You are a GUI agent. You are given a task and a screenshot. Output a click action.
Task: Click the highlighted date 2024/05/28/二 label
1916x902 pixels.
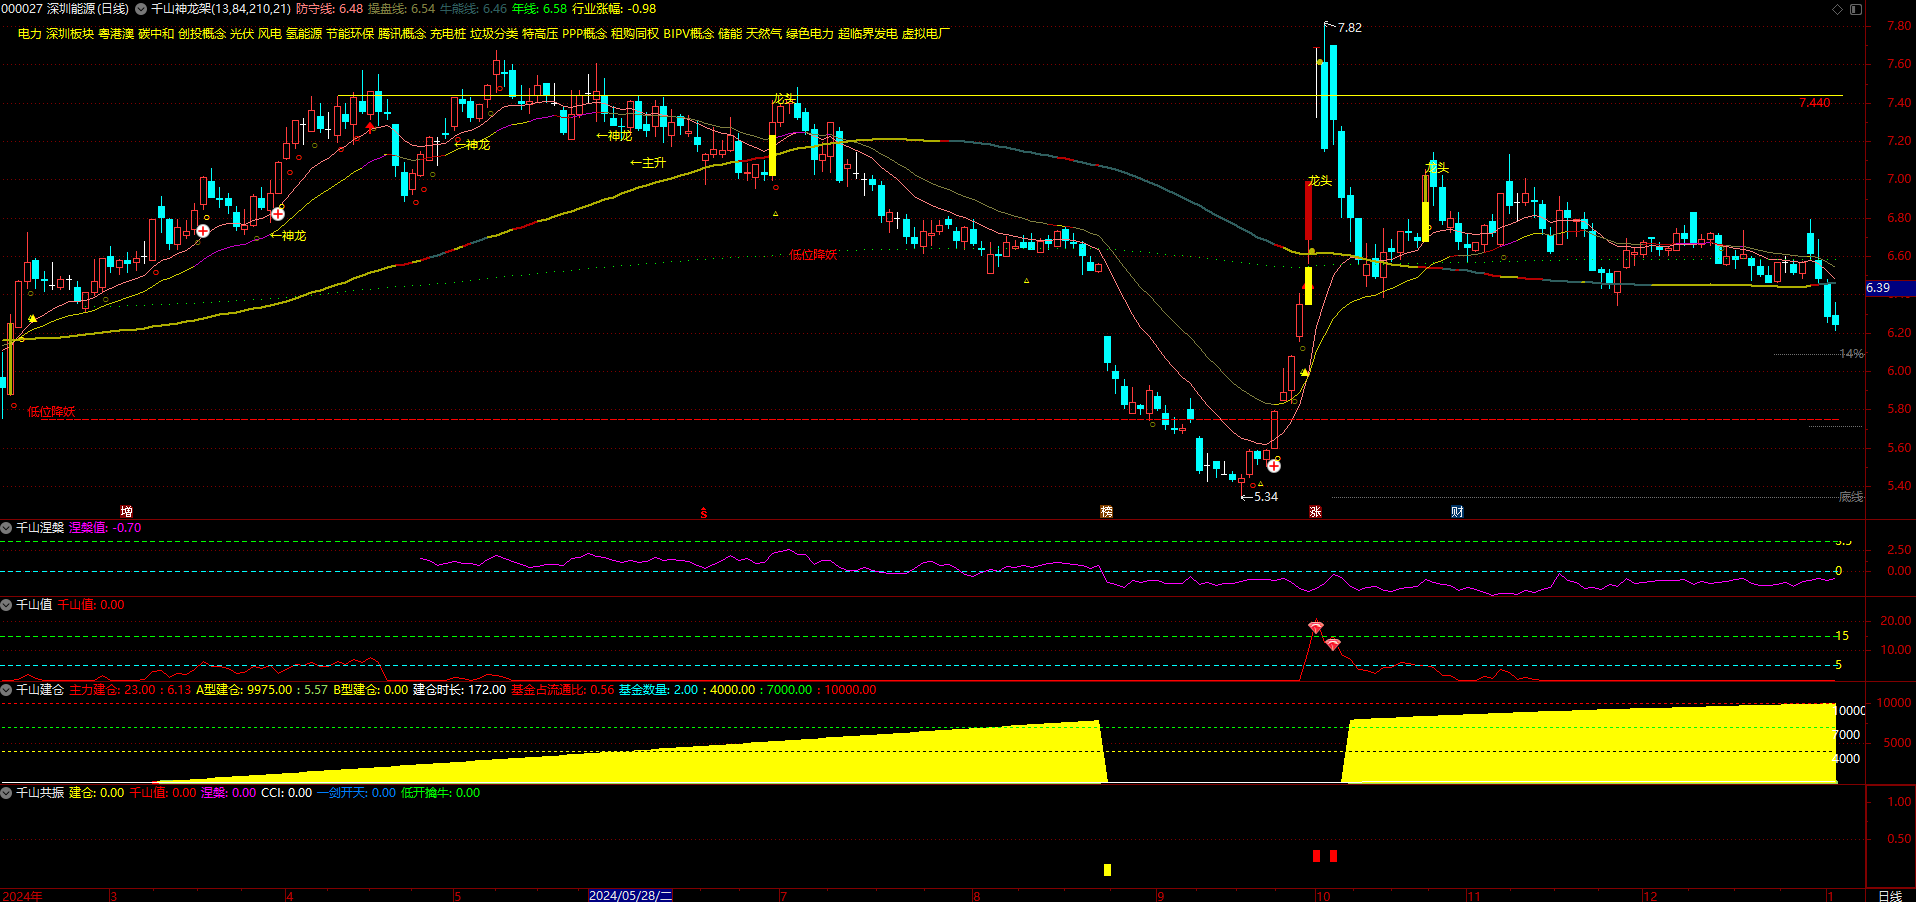(630, 896)
